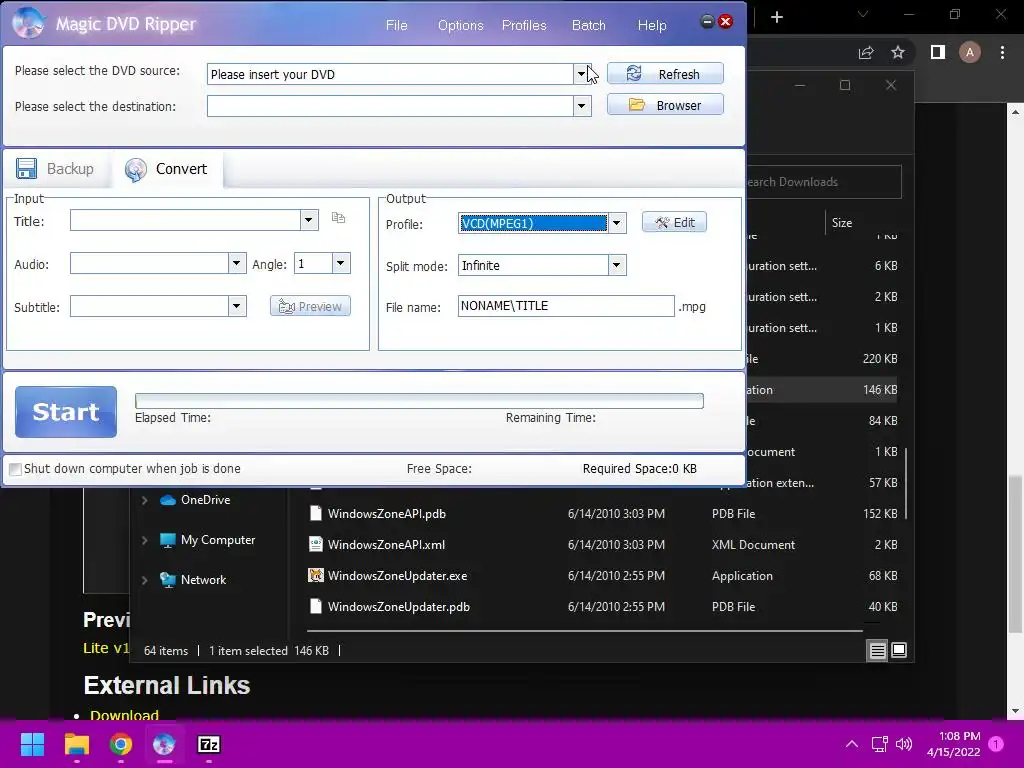This screenshot has width=1024, height=768.
Task: Open the Windows Start menu
Action: 32,744
